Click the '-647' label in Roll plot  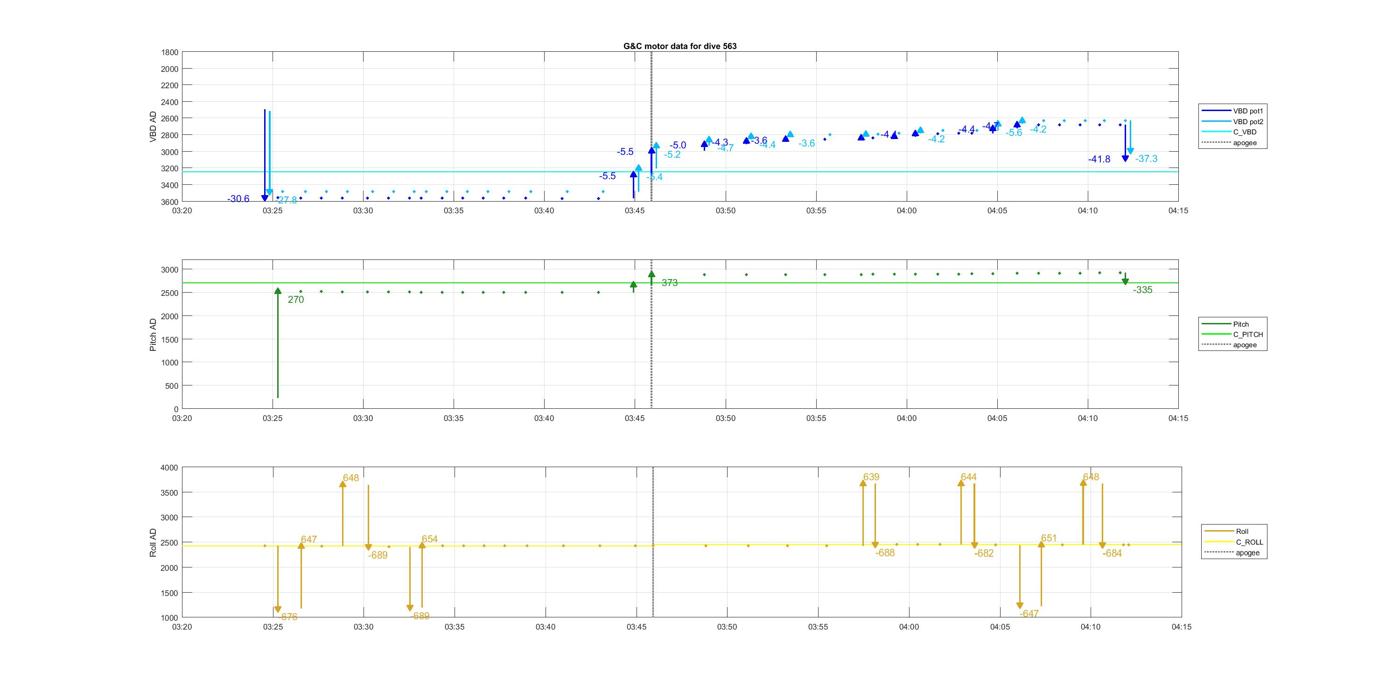point(1029,614)
